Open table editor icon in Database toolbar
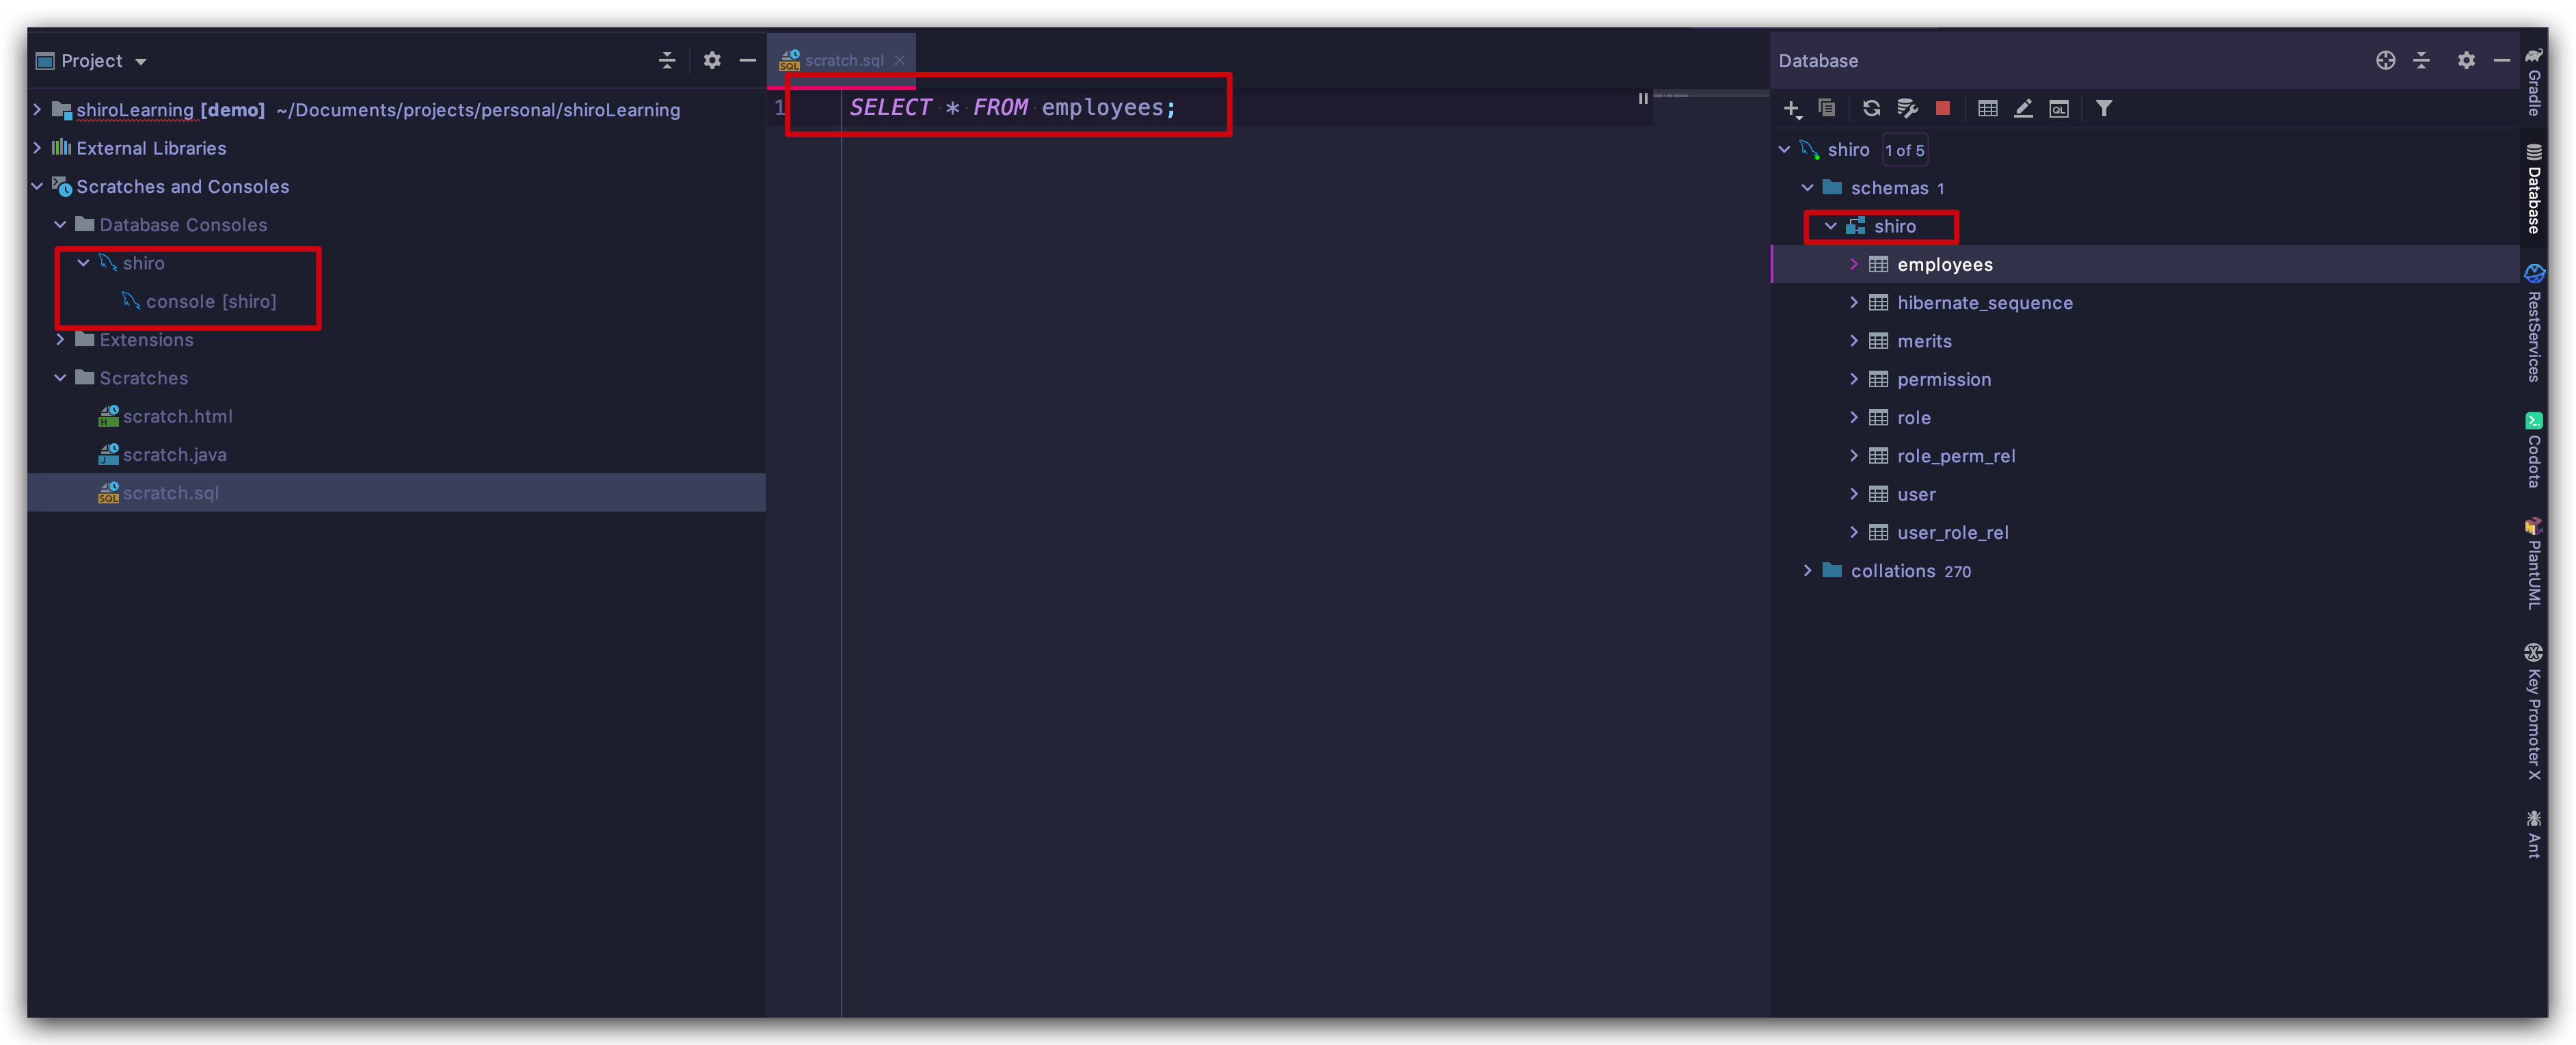Image resolution: width=2576 pixels, height=1045 pixels. (1988, 108)
